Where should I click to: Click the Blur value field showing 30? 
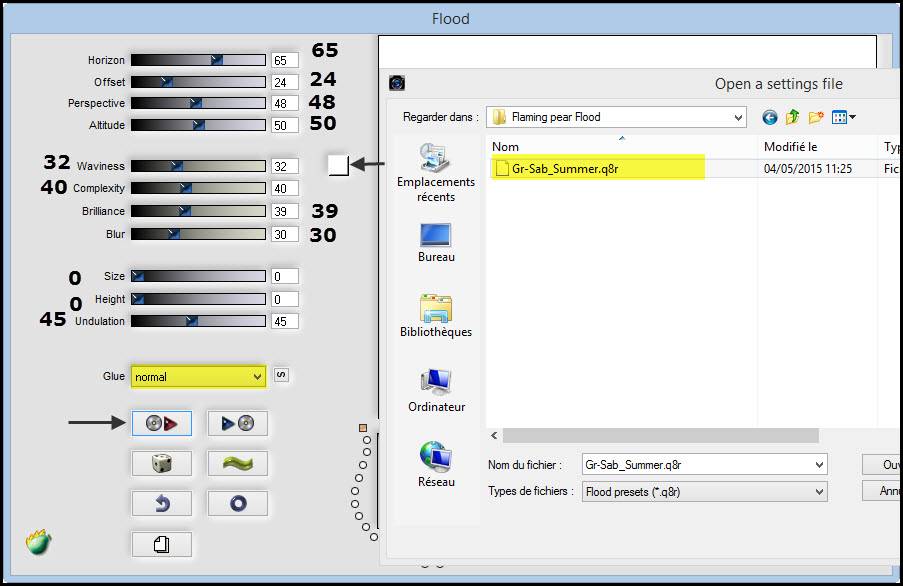285,234
